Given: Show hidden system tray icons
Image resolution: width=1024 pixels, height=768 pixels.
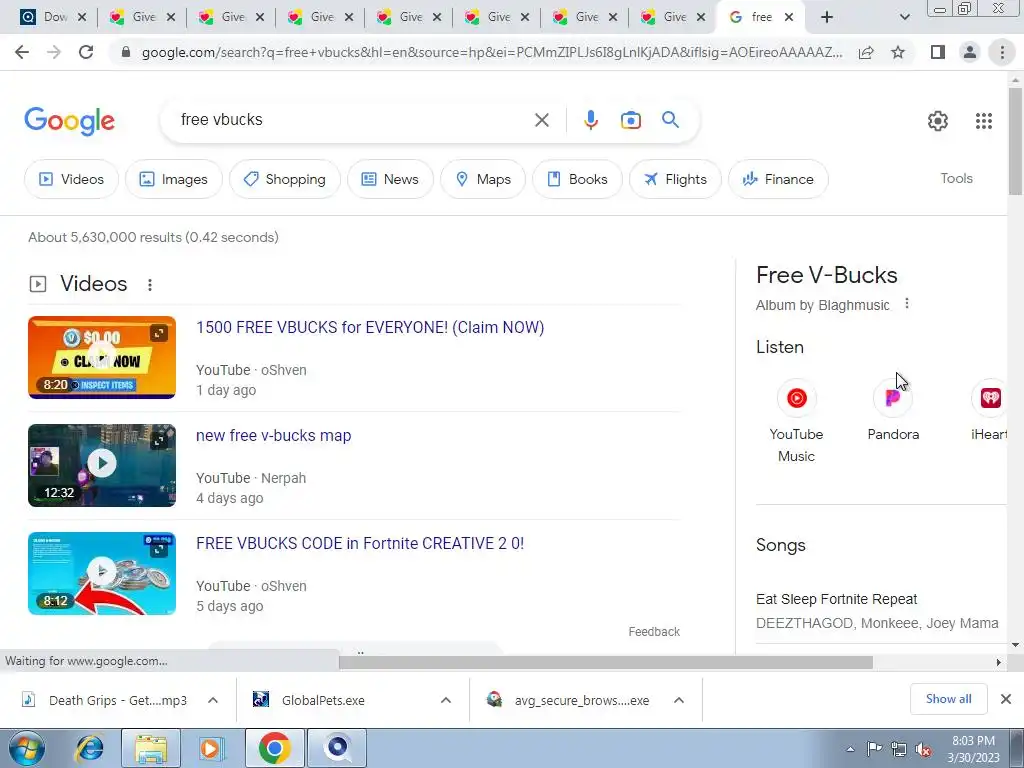Looking at the screenshot, I should click(x=850, y=750).
